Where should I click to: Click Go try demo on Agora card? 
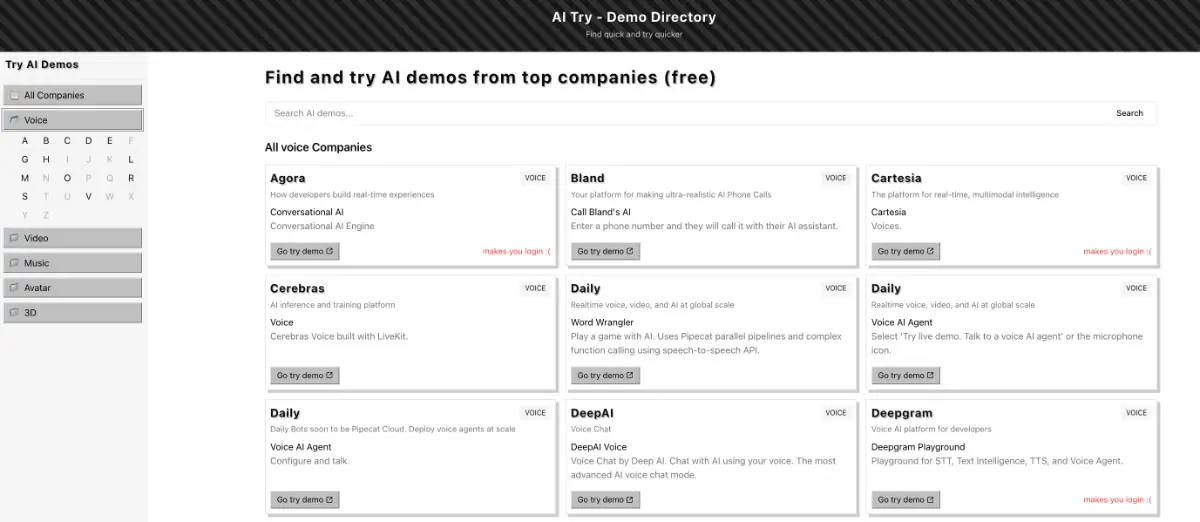coord(305,251)
